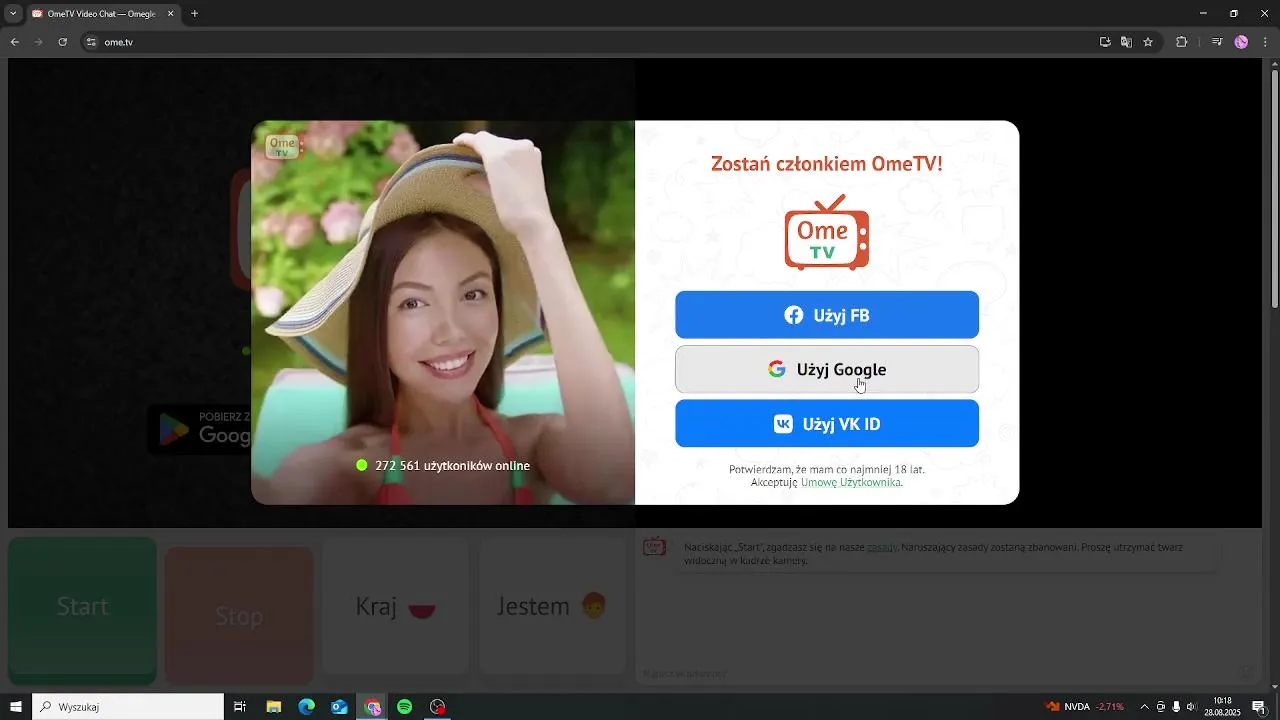The width and height of the screenshot is (1280, 720).
Task: Go back in browser history
Action: [x=15, y=42]
